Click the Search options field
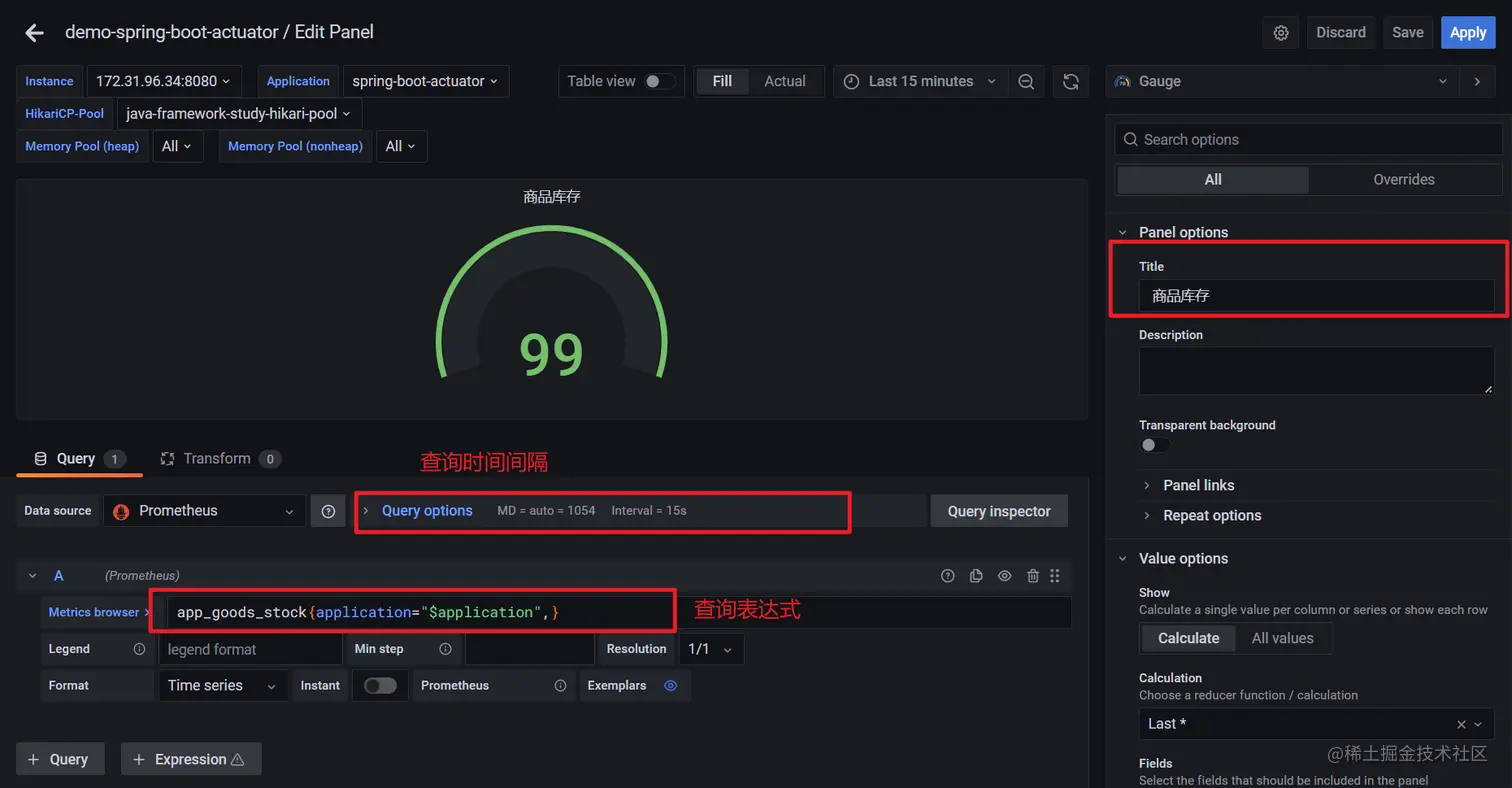Screen dimensions: 1512x788 1308,140
